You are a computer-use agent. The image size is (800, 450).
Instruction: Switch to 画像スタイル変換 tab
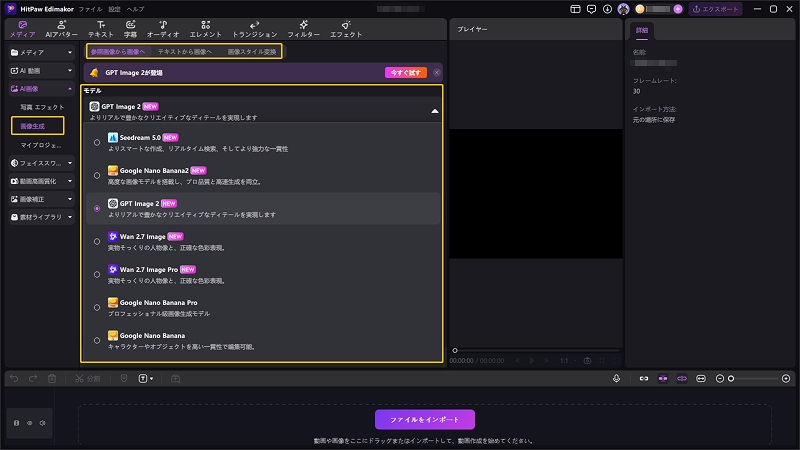tap(252, 52)
